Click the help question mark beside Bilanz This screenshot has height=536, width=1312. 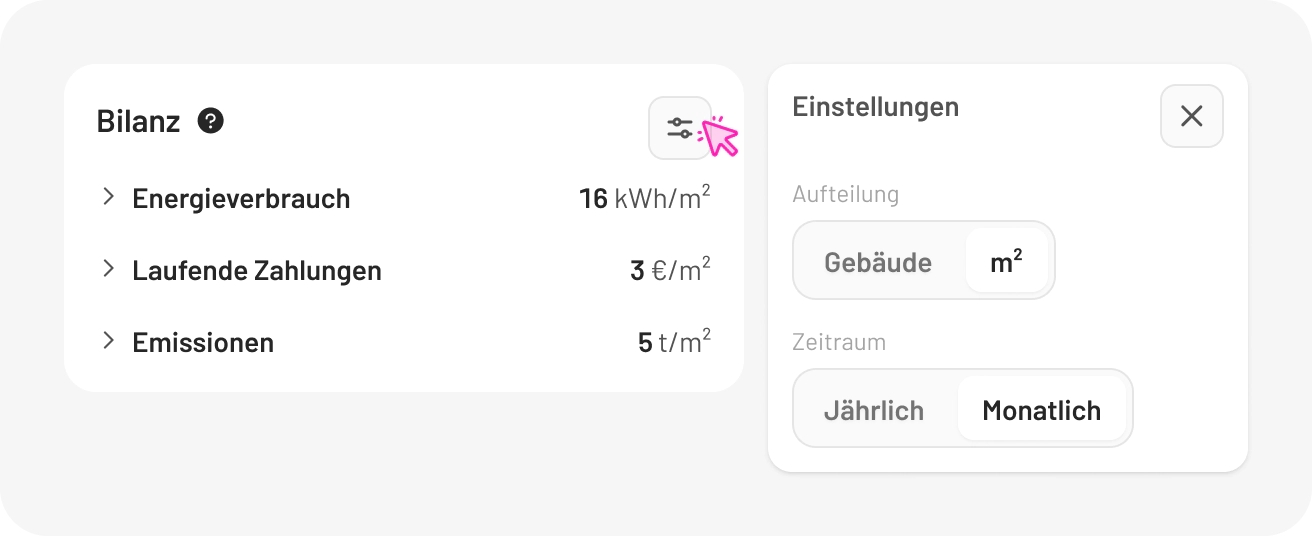tap(211, 121)
